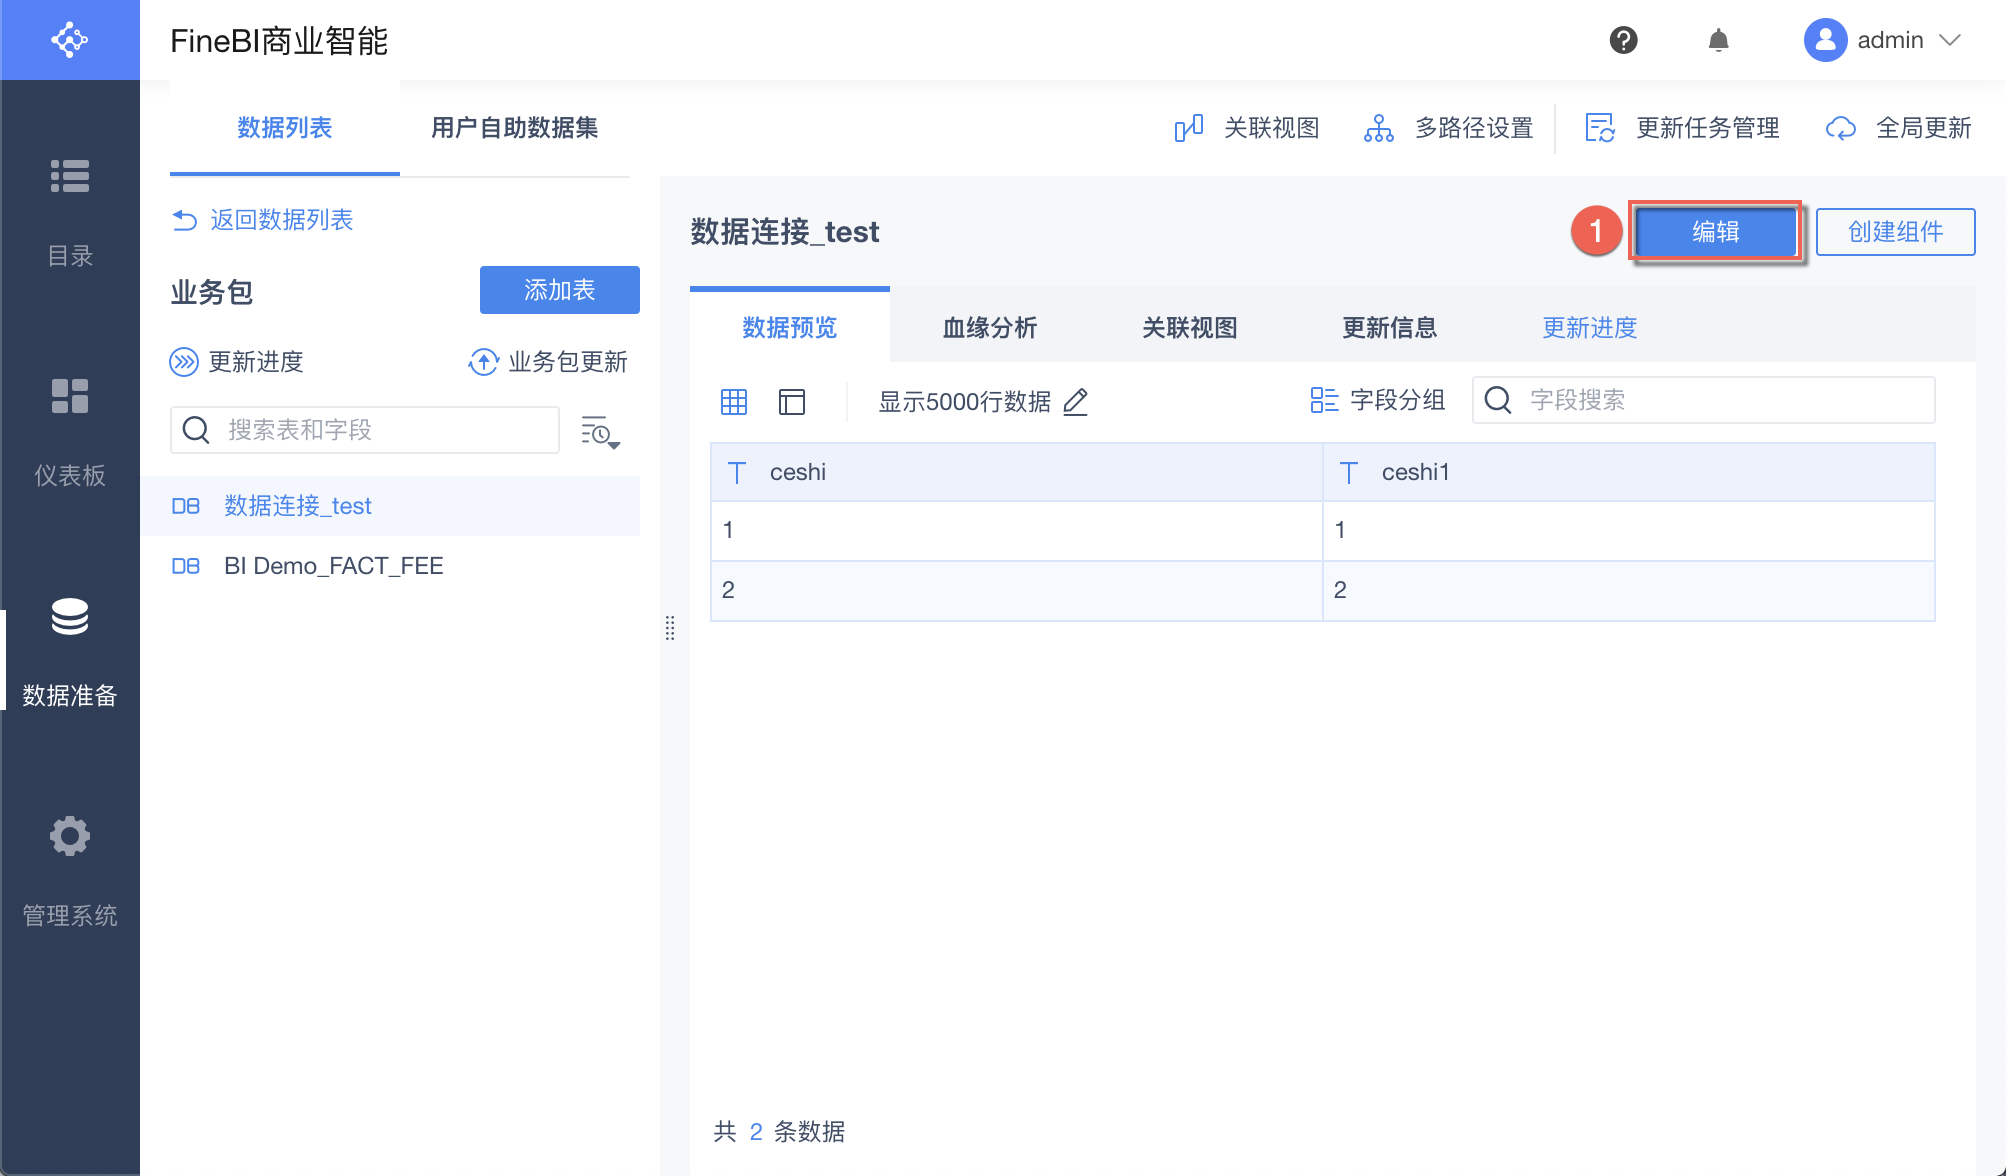Screen dimensions: 2006x1176
Task: Click the pencil icon beside 显示5000行数据
Action: (1076, 402)
